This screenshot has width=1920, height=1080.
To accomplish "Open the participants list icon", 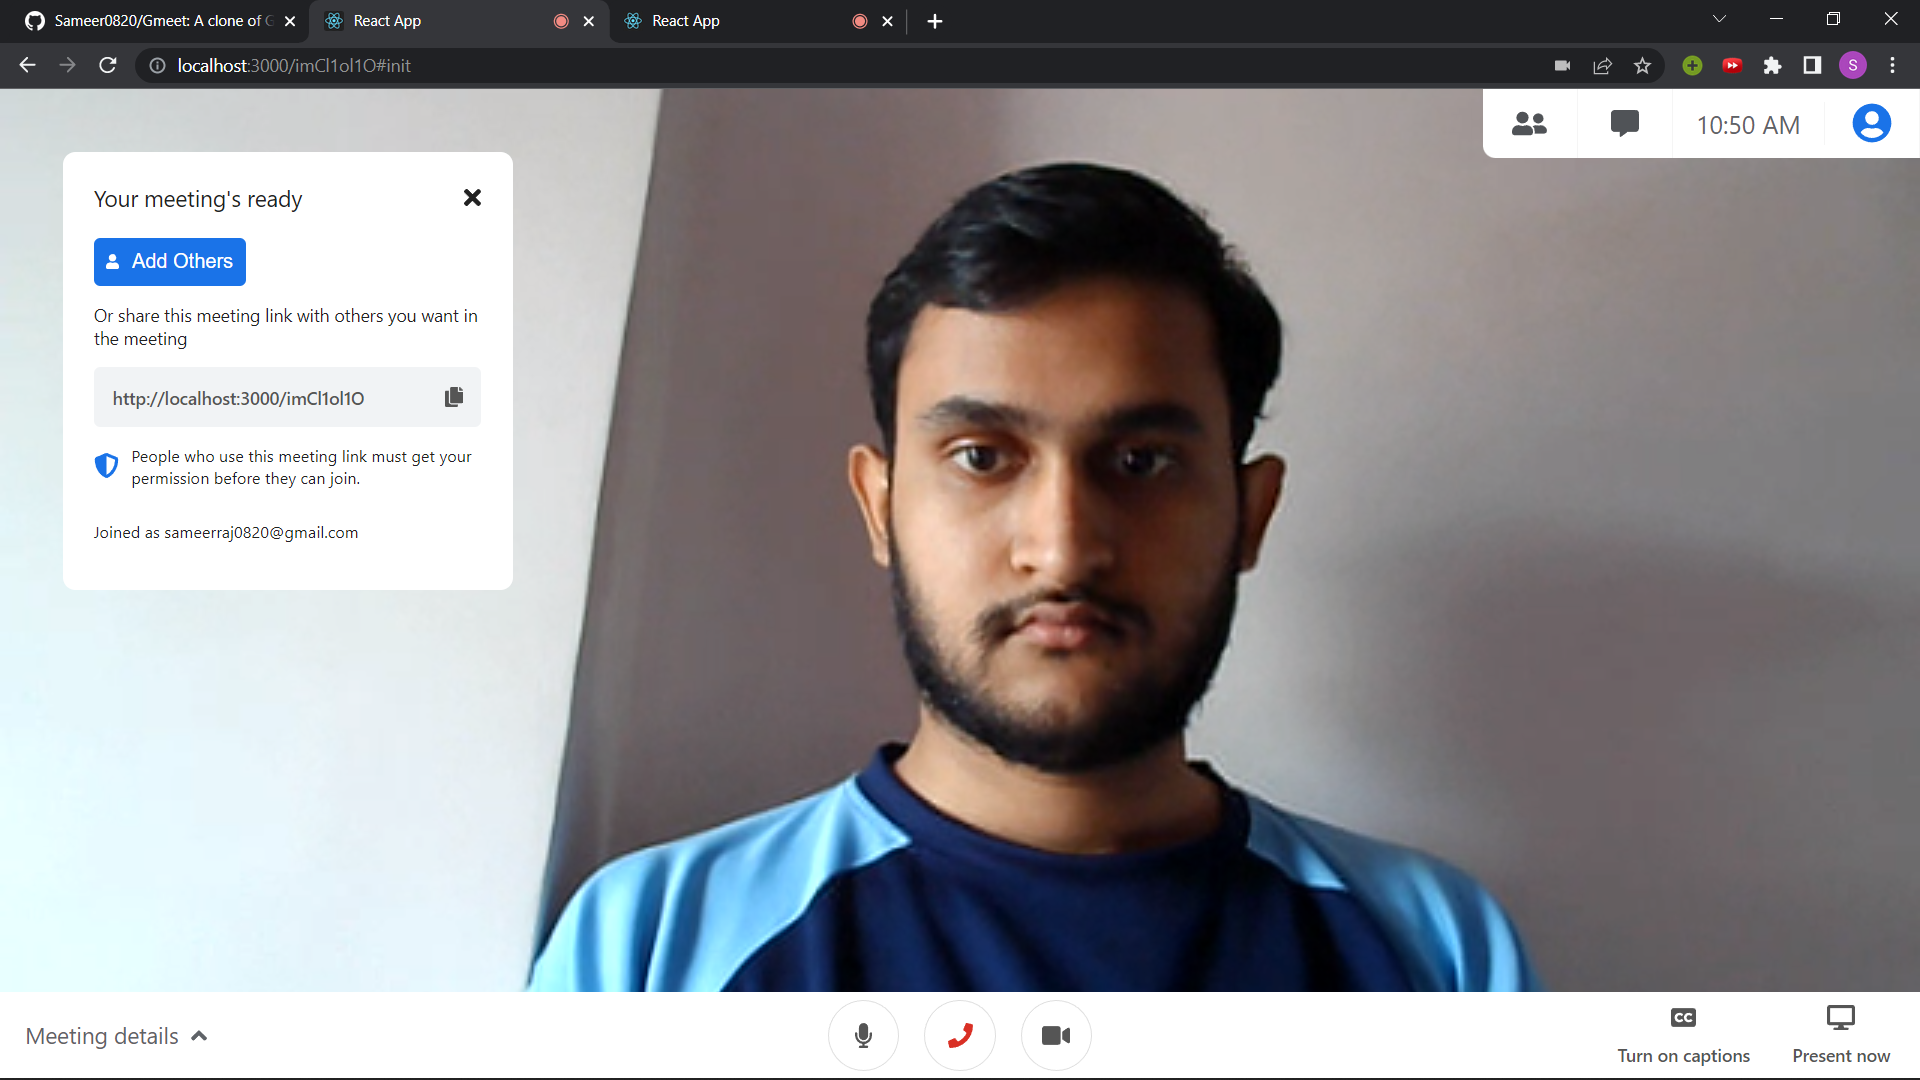I will tap(1529, 124).
